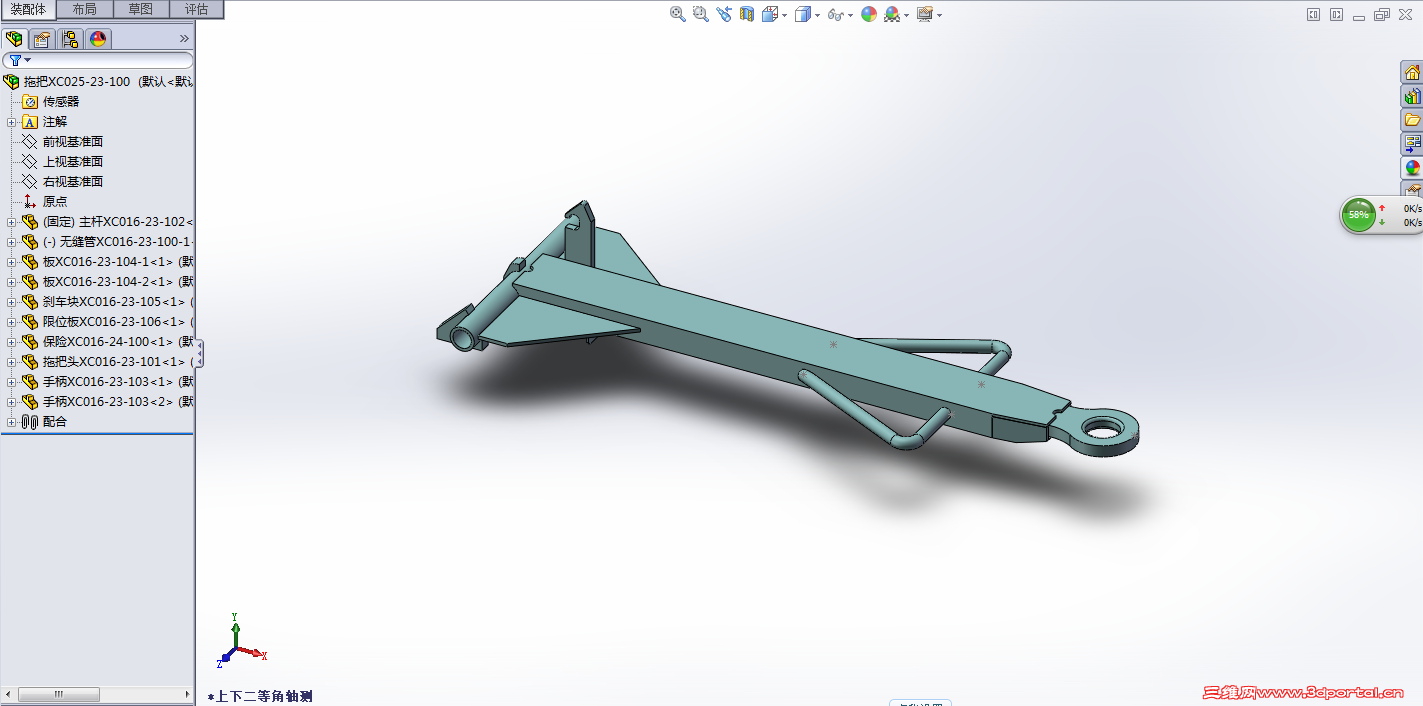
Task: Click the Zoom to Fit magnifier icon
Action: coord(677,14)
